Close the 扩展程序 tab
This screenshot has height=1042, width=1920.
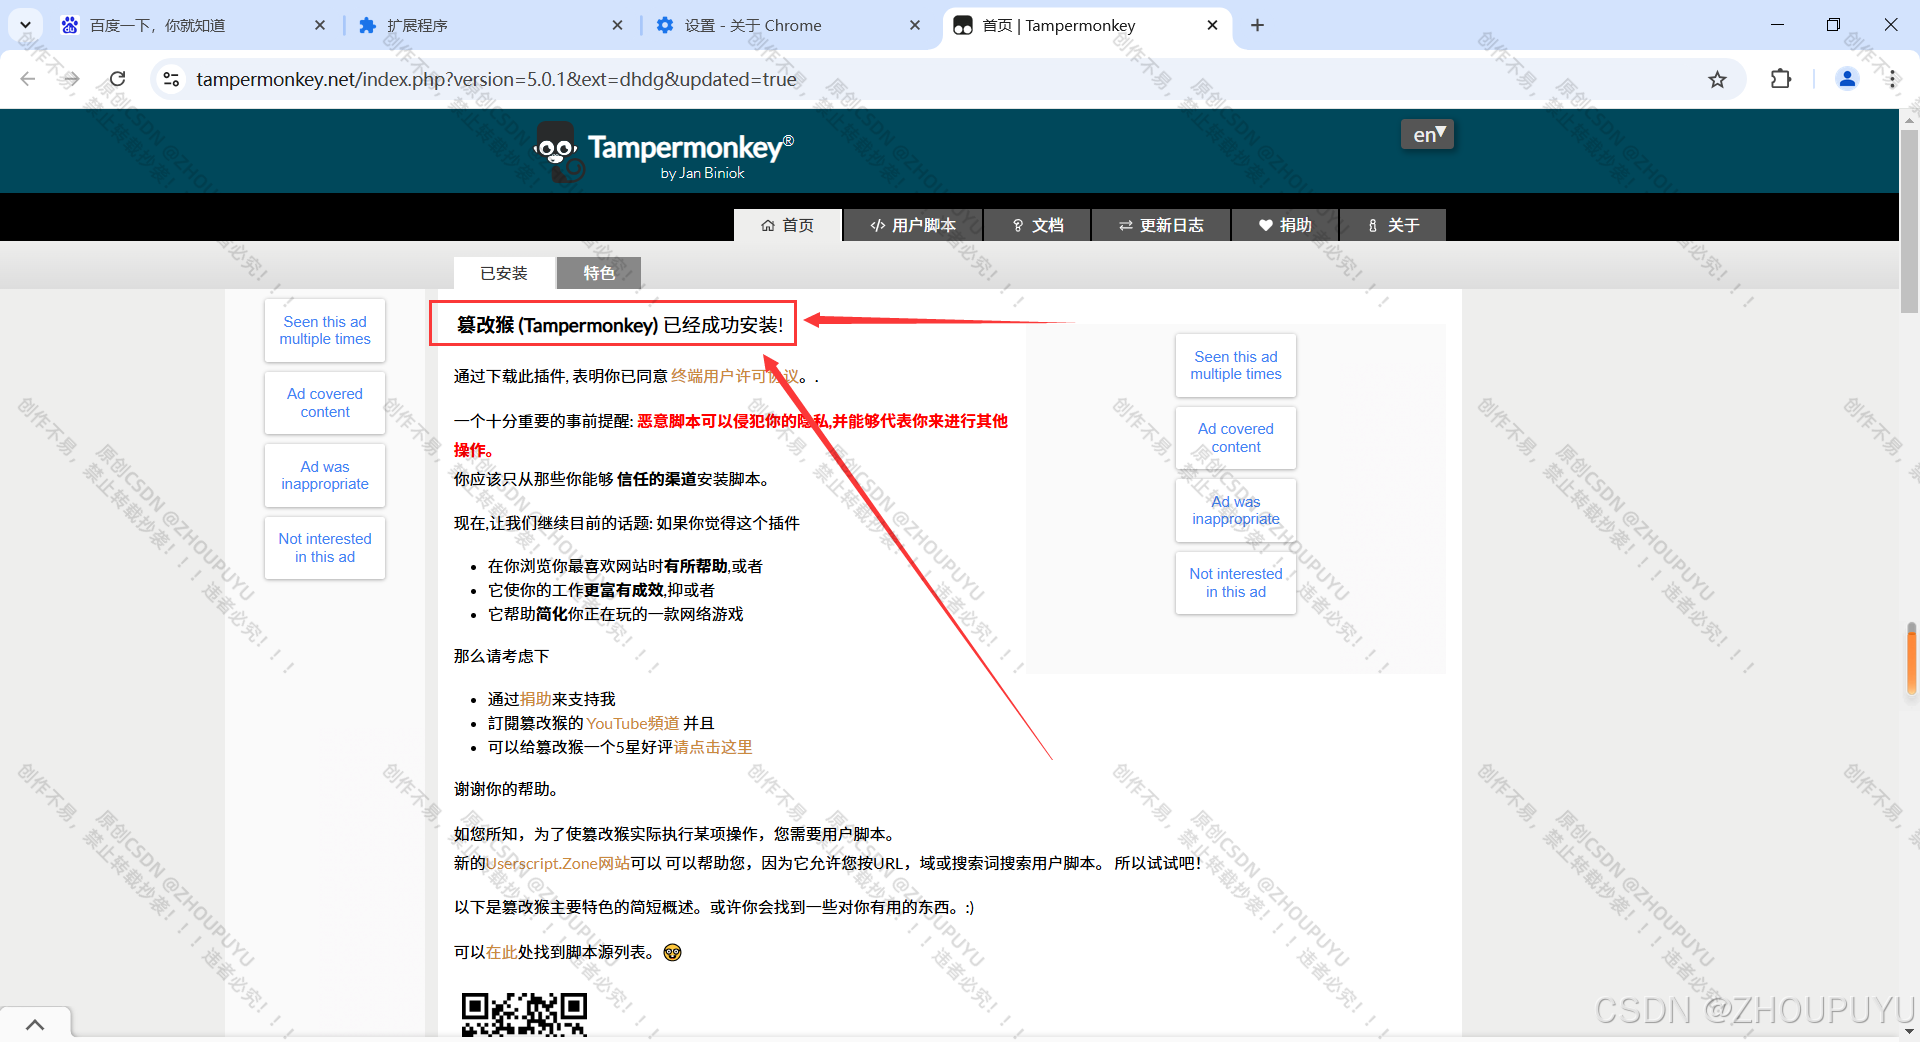[617, 25]
